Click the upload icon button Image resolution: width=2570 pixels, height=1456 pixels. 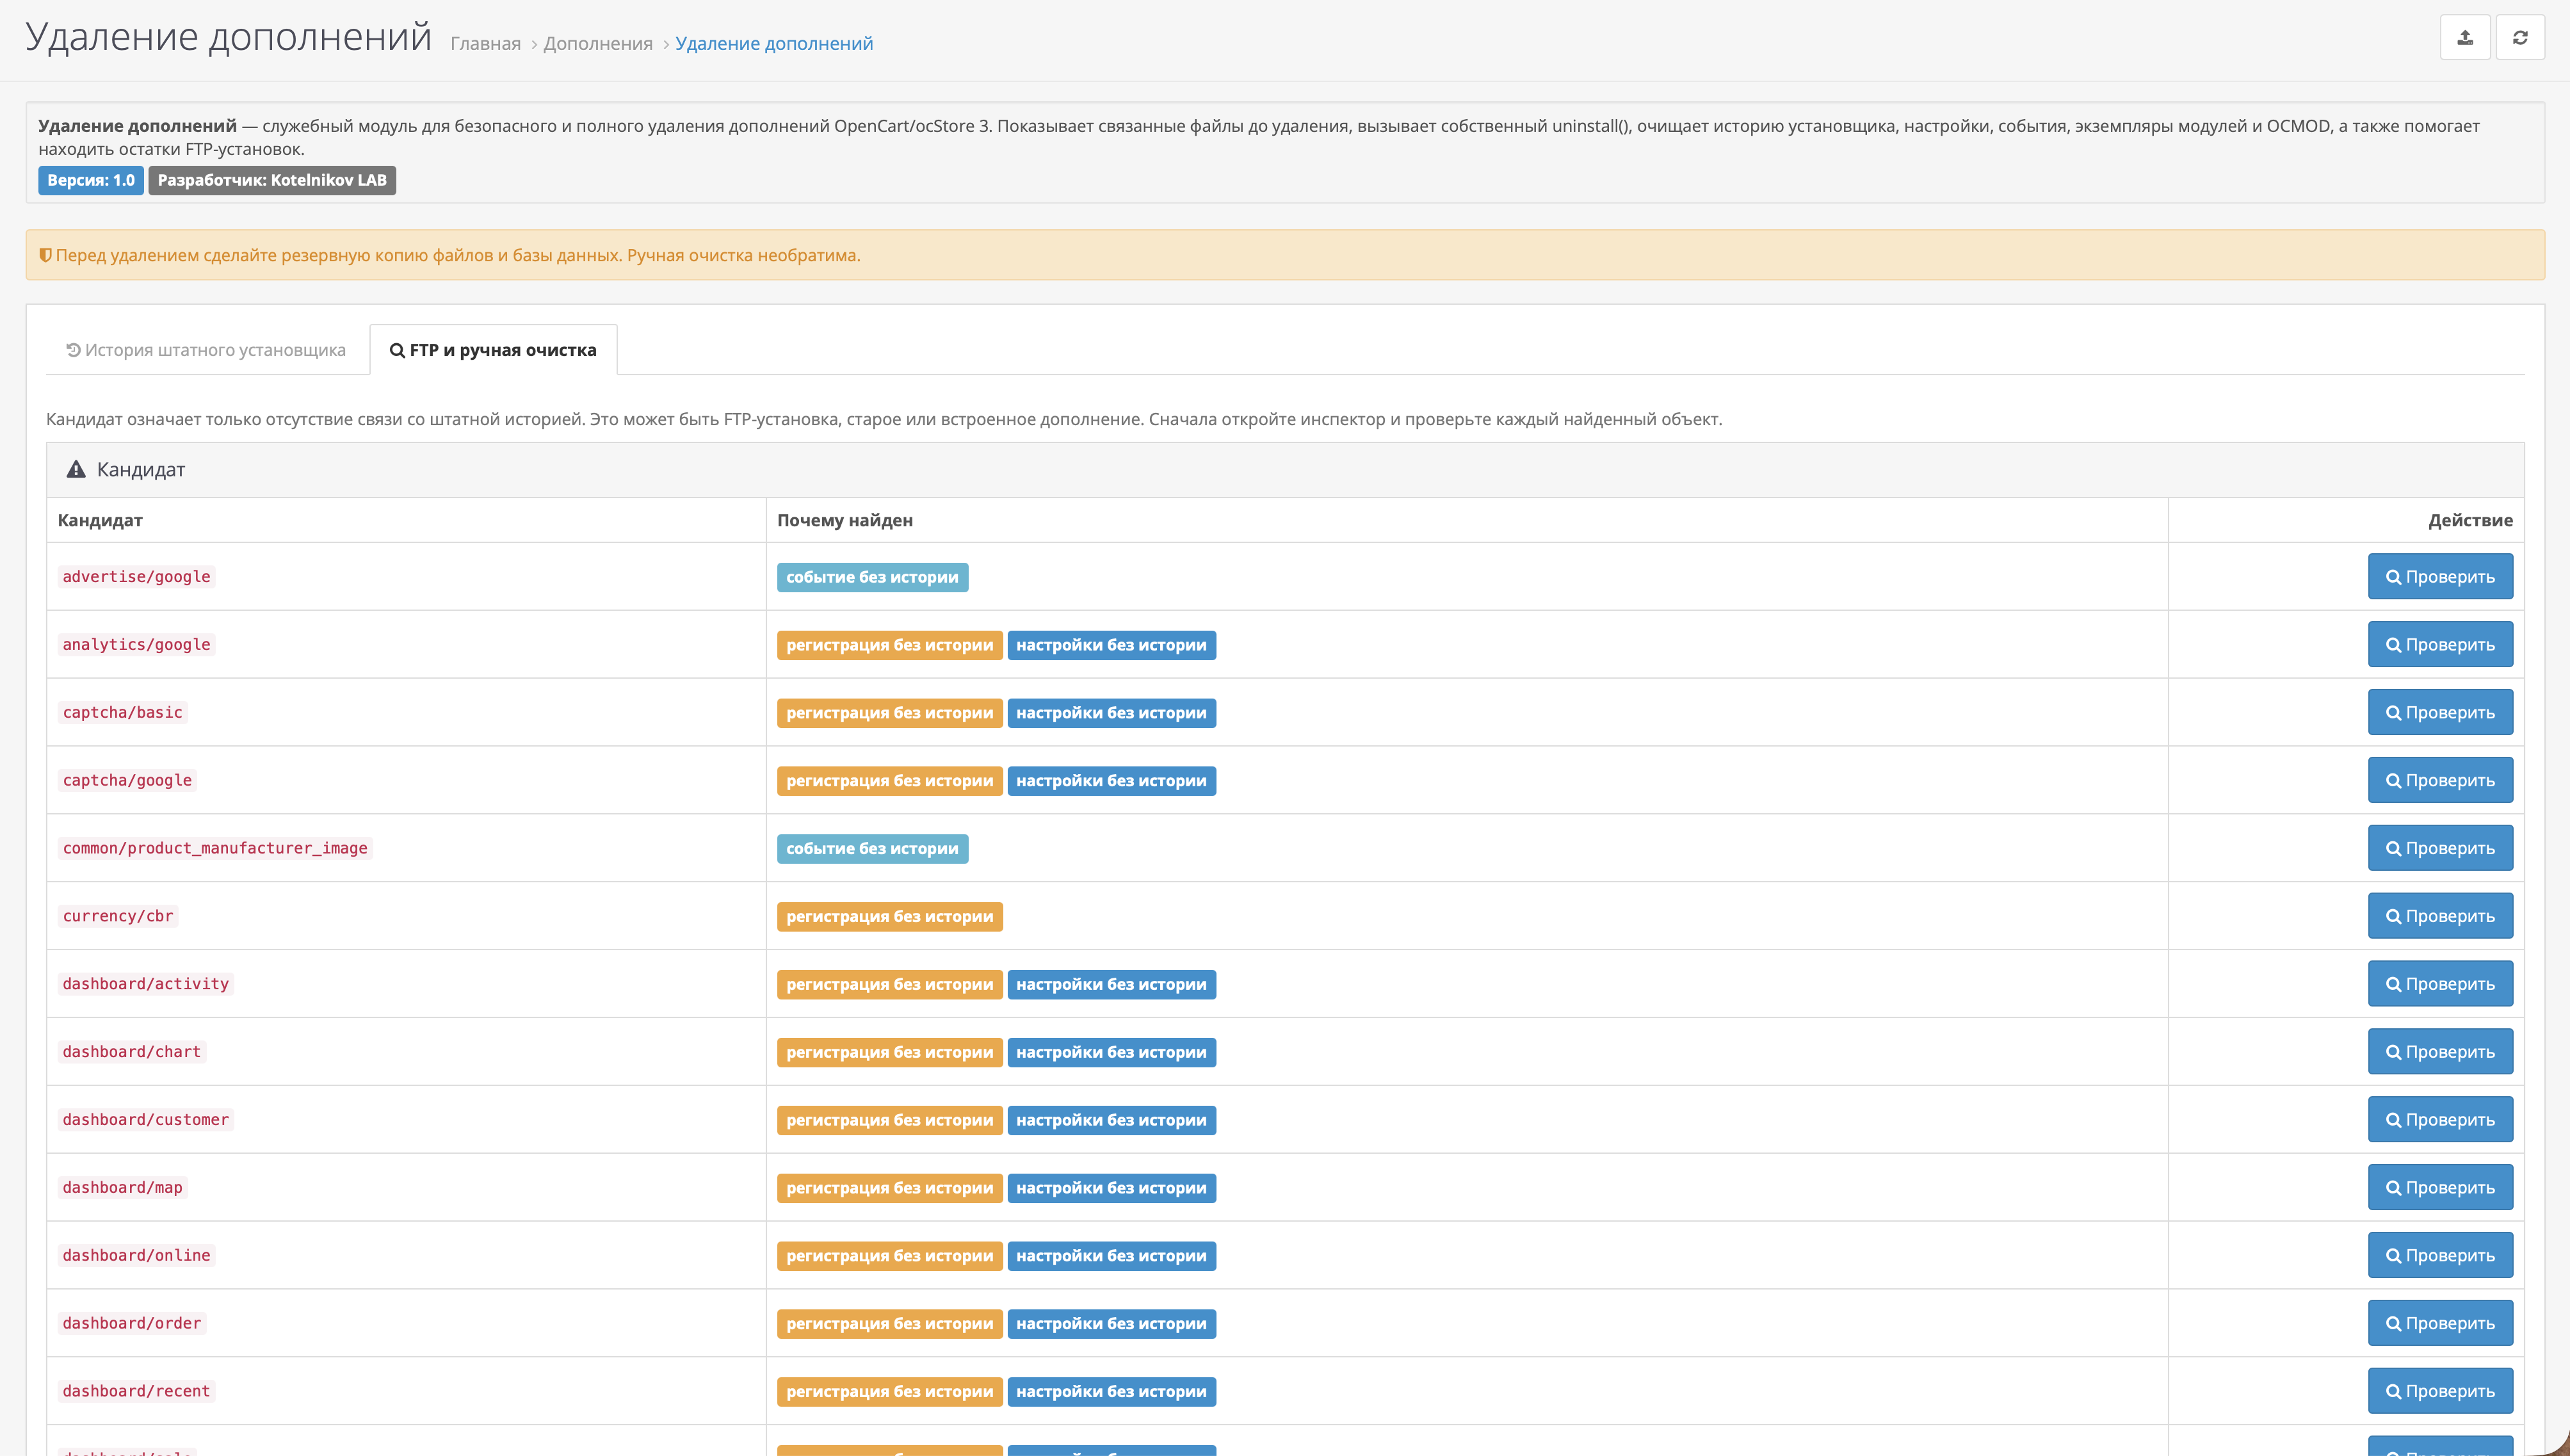coord(2465,38)
